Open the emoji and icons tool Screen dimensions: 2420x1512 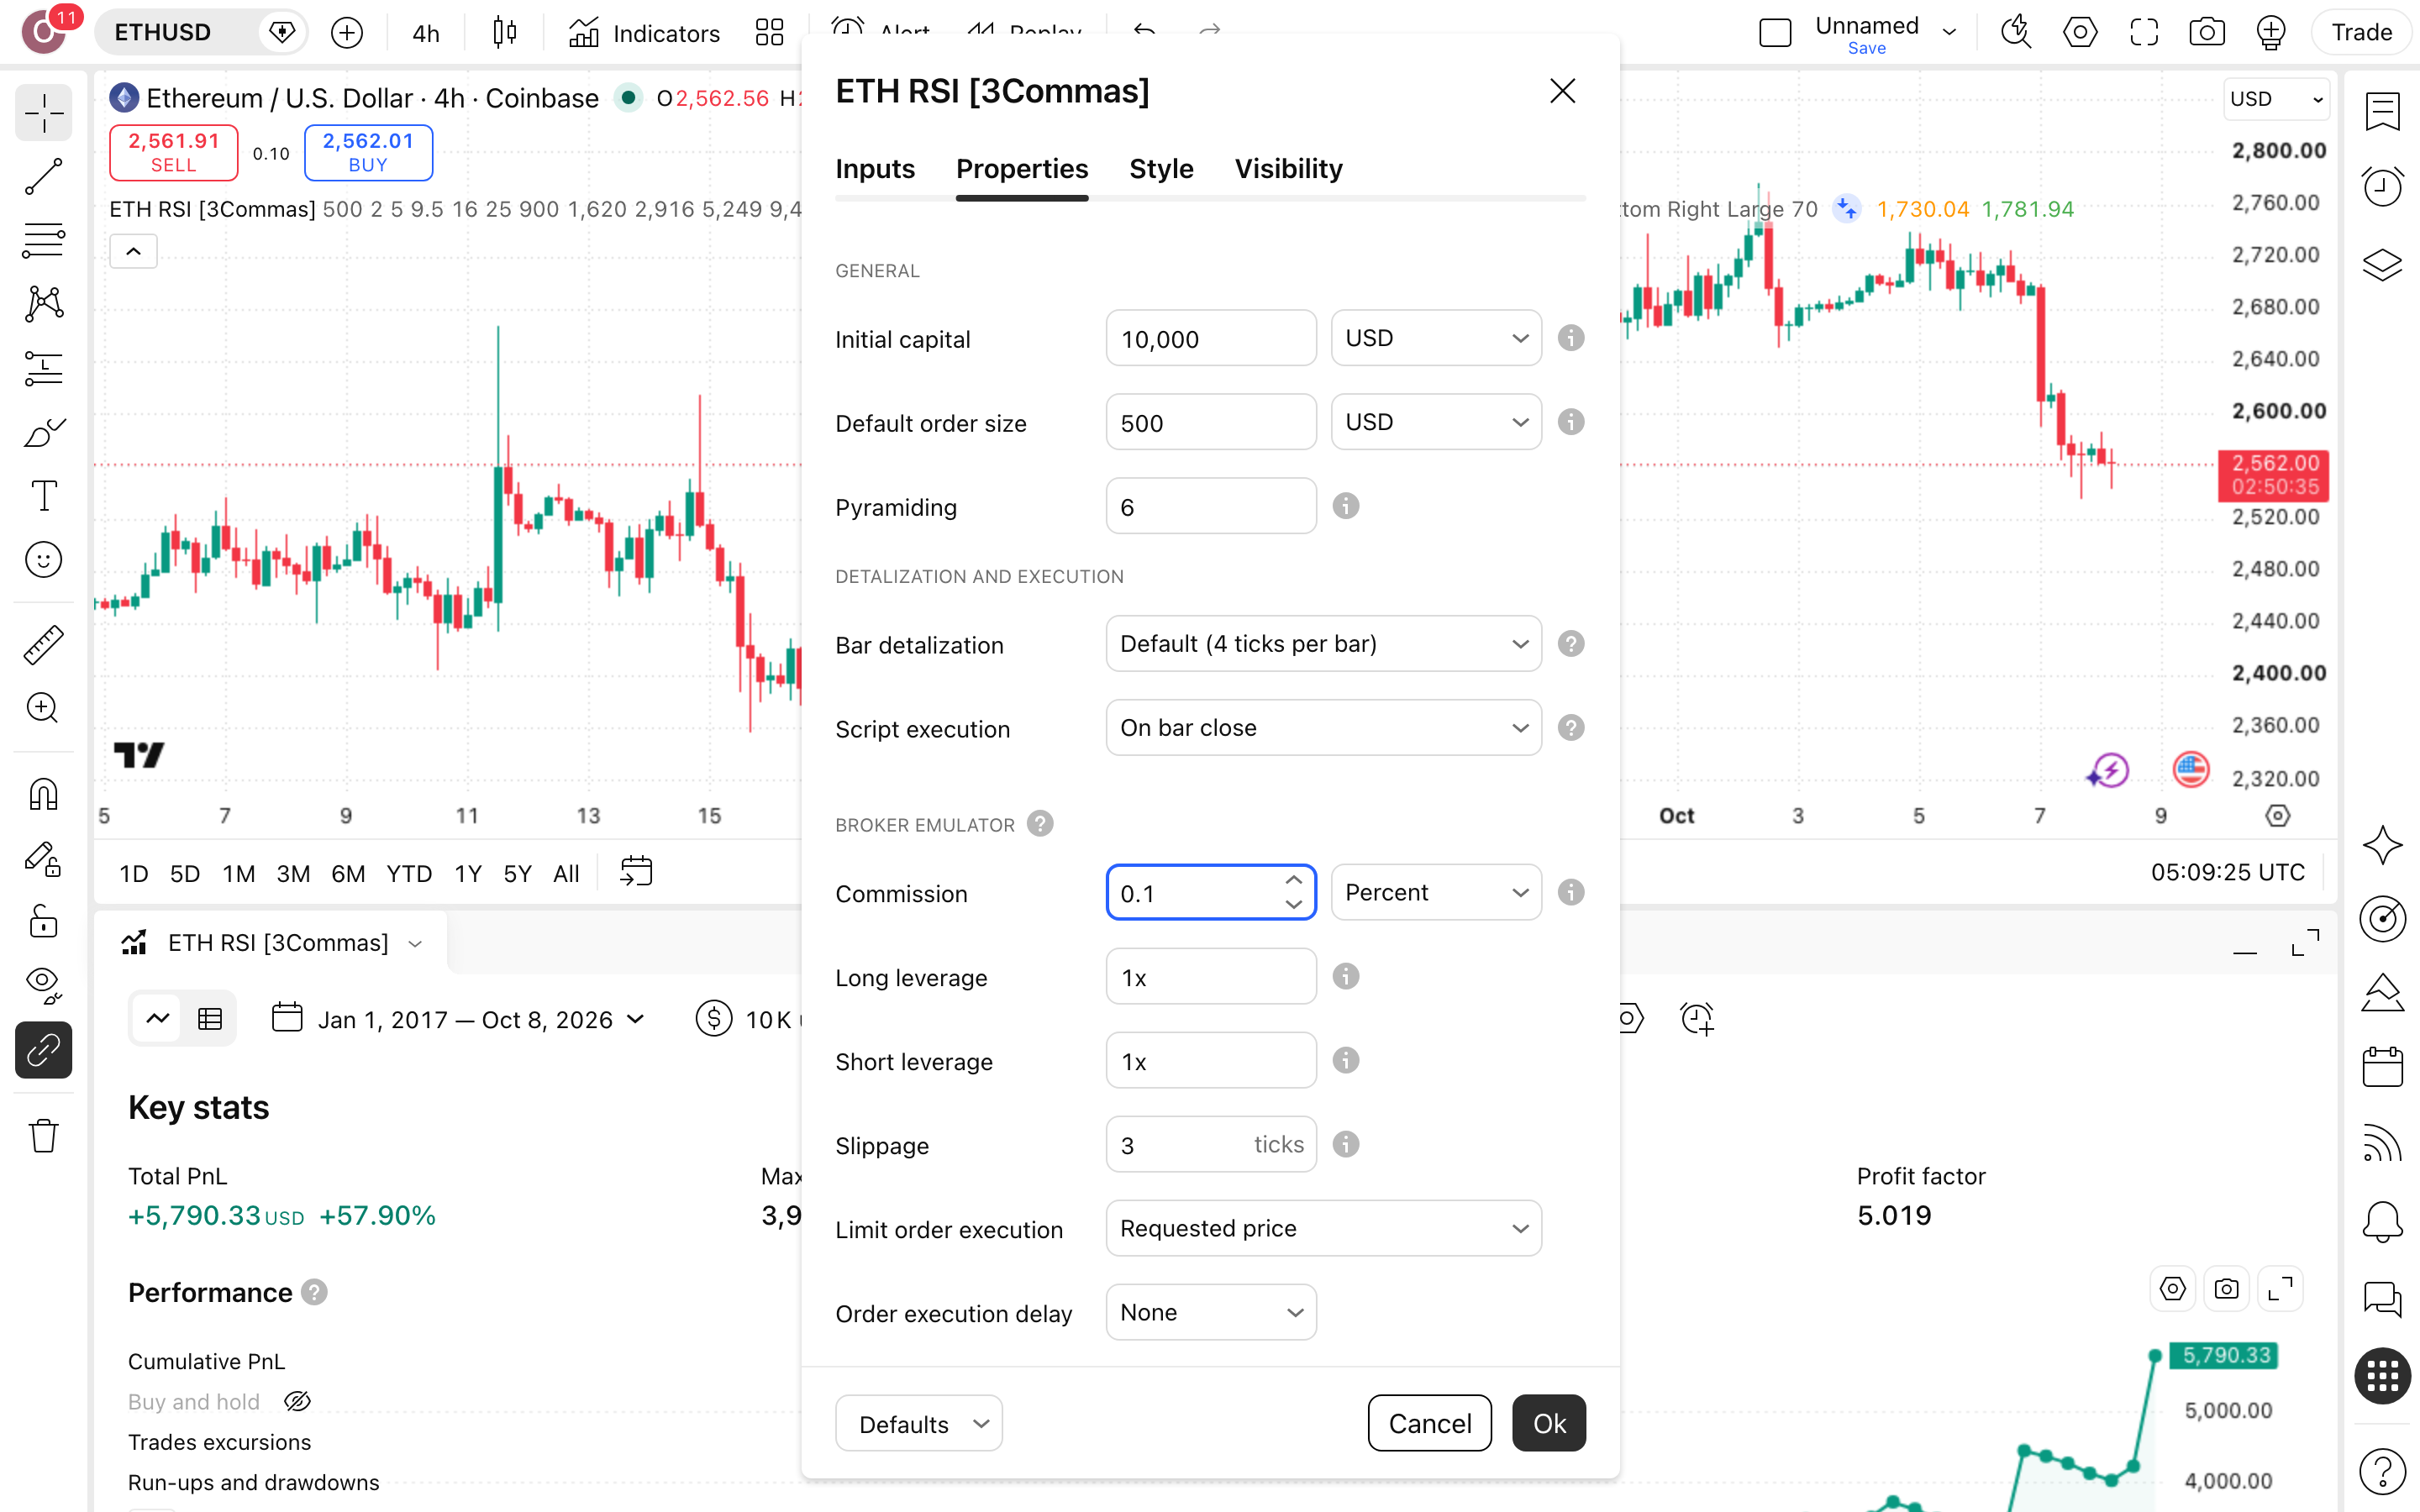(x=43, y=560)
